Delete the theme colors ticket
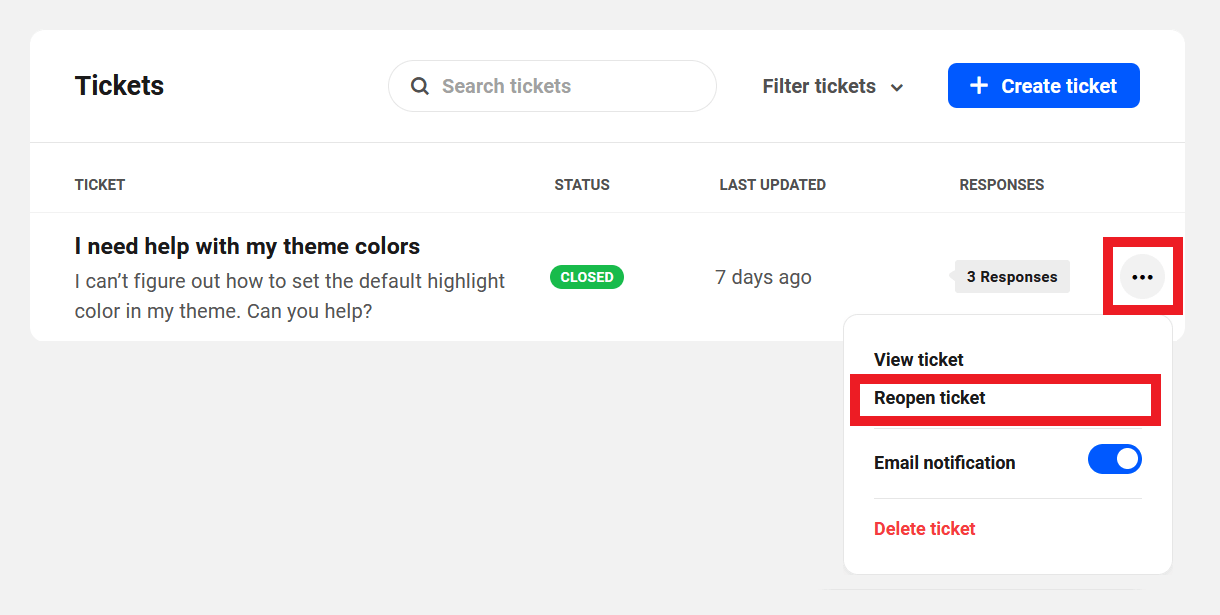 924,528
